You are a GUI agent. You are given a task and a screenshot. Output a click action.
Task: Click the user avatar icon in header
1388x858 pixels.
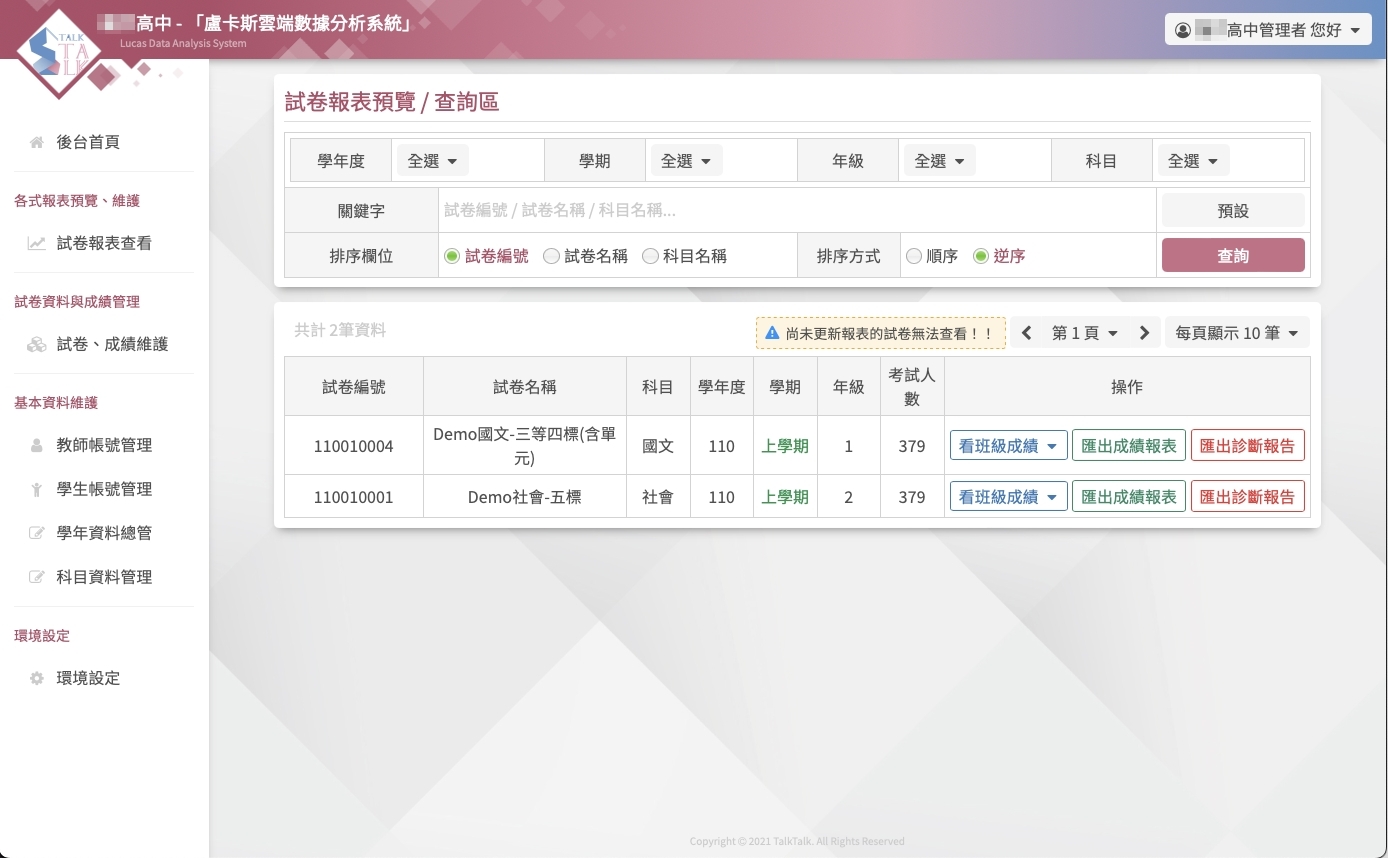point(1183,30)
